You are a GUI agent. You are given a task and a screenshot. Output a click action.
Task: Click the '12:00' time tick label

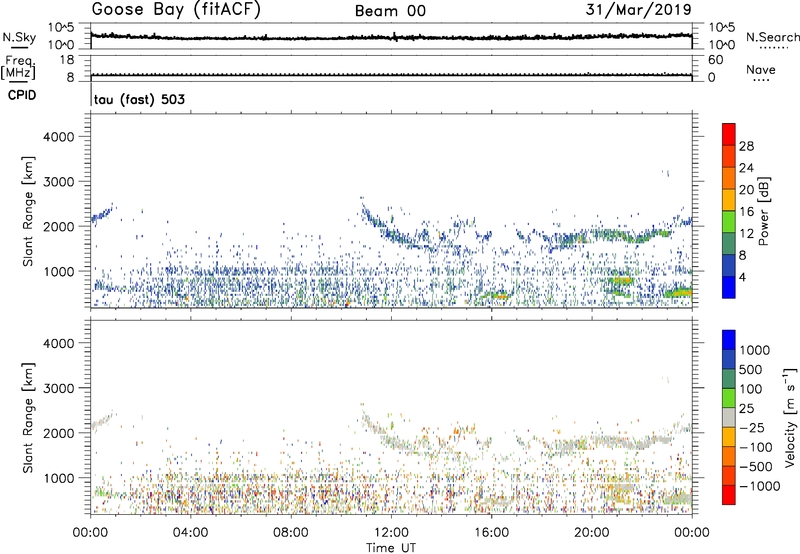pos(391,533)
